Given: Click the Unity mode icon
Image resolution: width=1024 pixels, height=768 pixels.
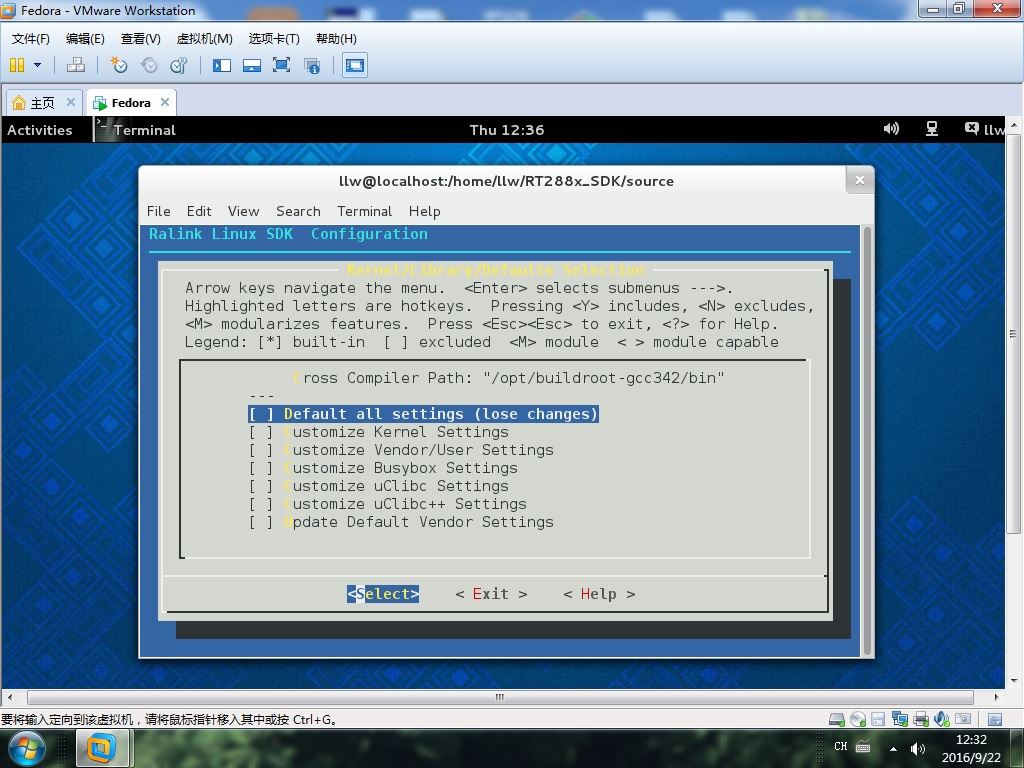Looking at the screenshot, I should 312,65.
